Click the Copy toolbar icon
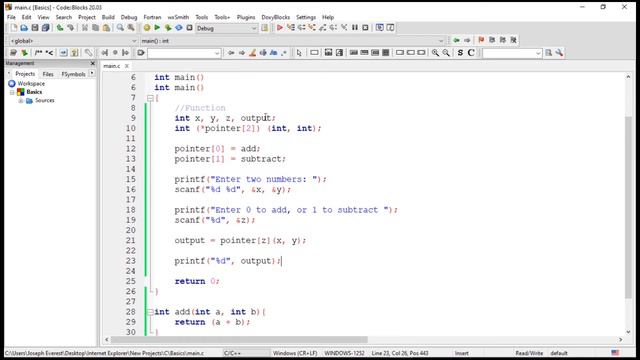Viewport: 640px width, 360px height. click(x=96, y=28)
